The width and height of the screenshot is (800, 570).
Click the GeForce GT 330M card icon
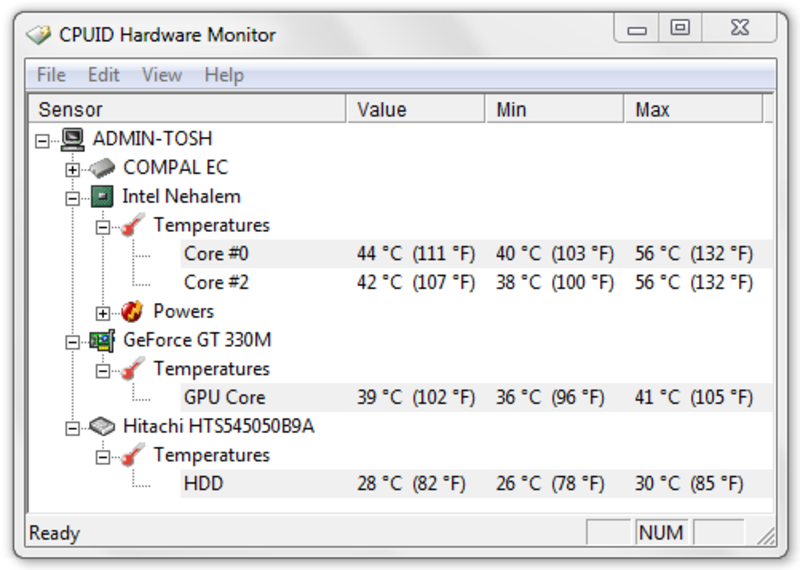[x=103, y=340]
